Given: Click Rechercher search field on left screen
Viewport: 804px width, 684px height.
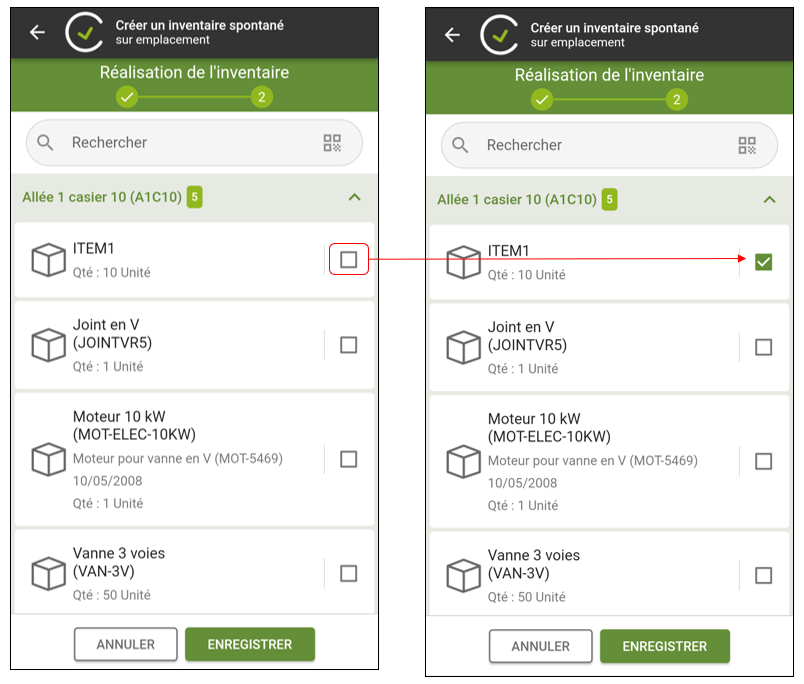Looking at the screenshot, I should [194, 143].
